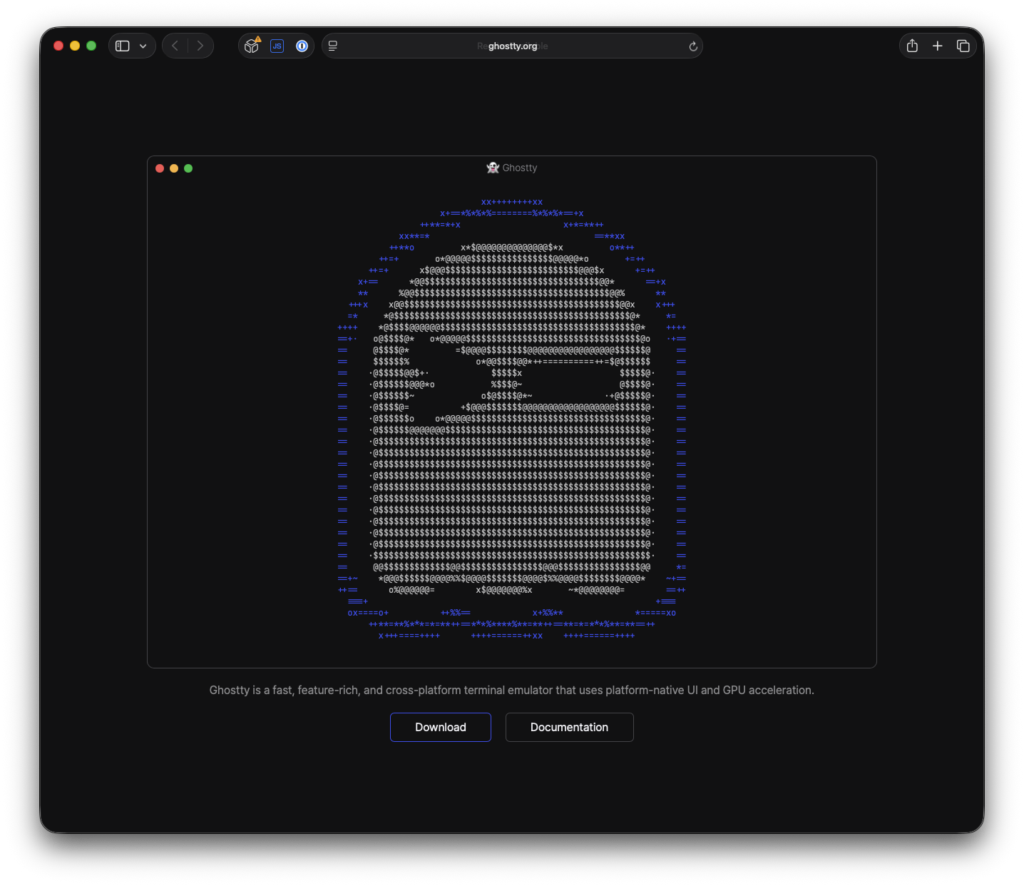Click the red dot in Ghostty mock window
1024x886 pixels.
click(159, 168)
